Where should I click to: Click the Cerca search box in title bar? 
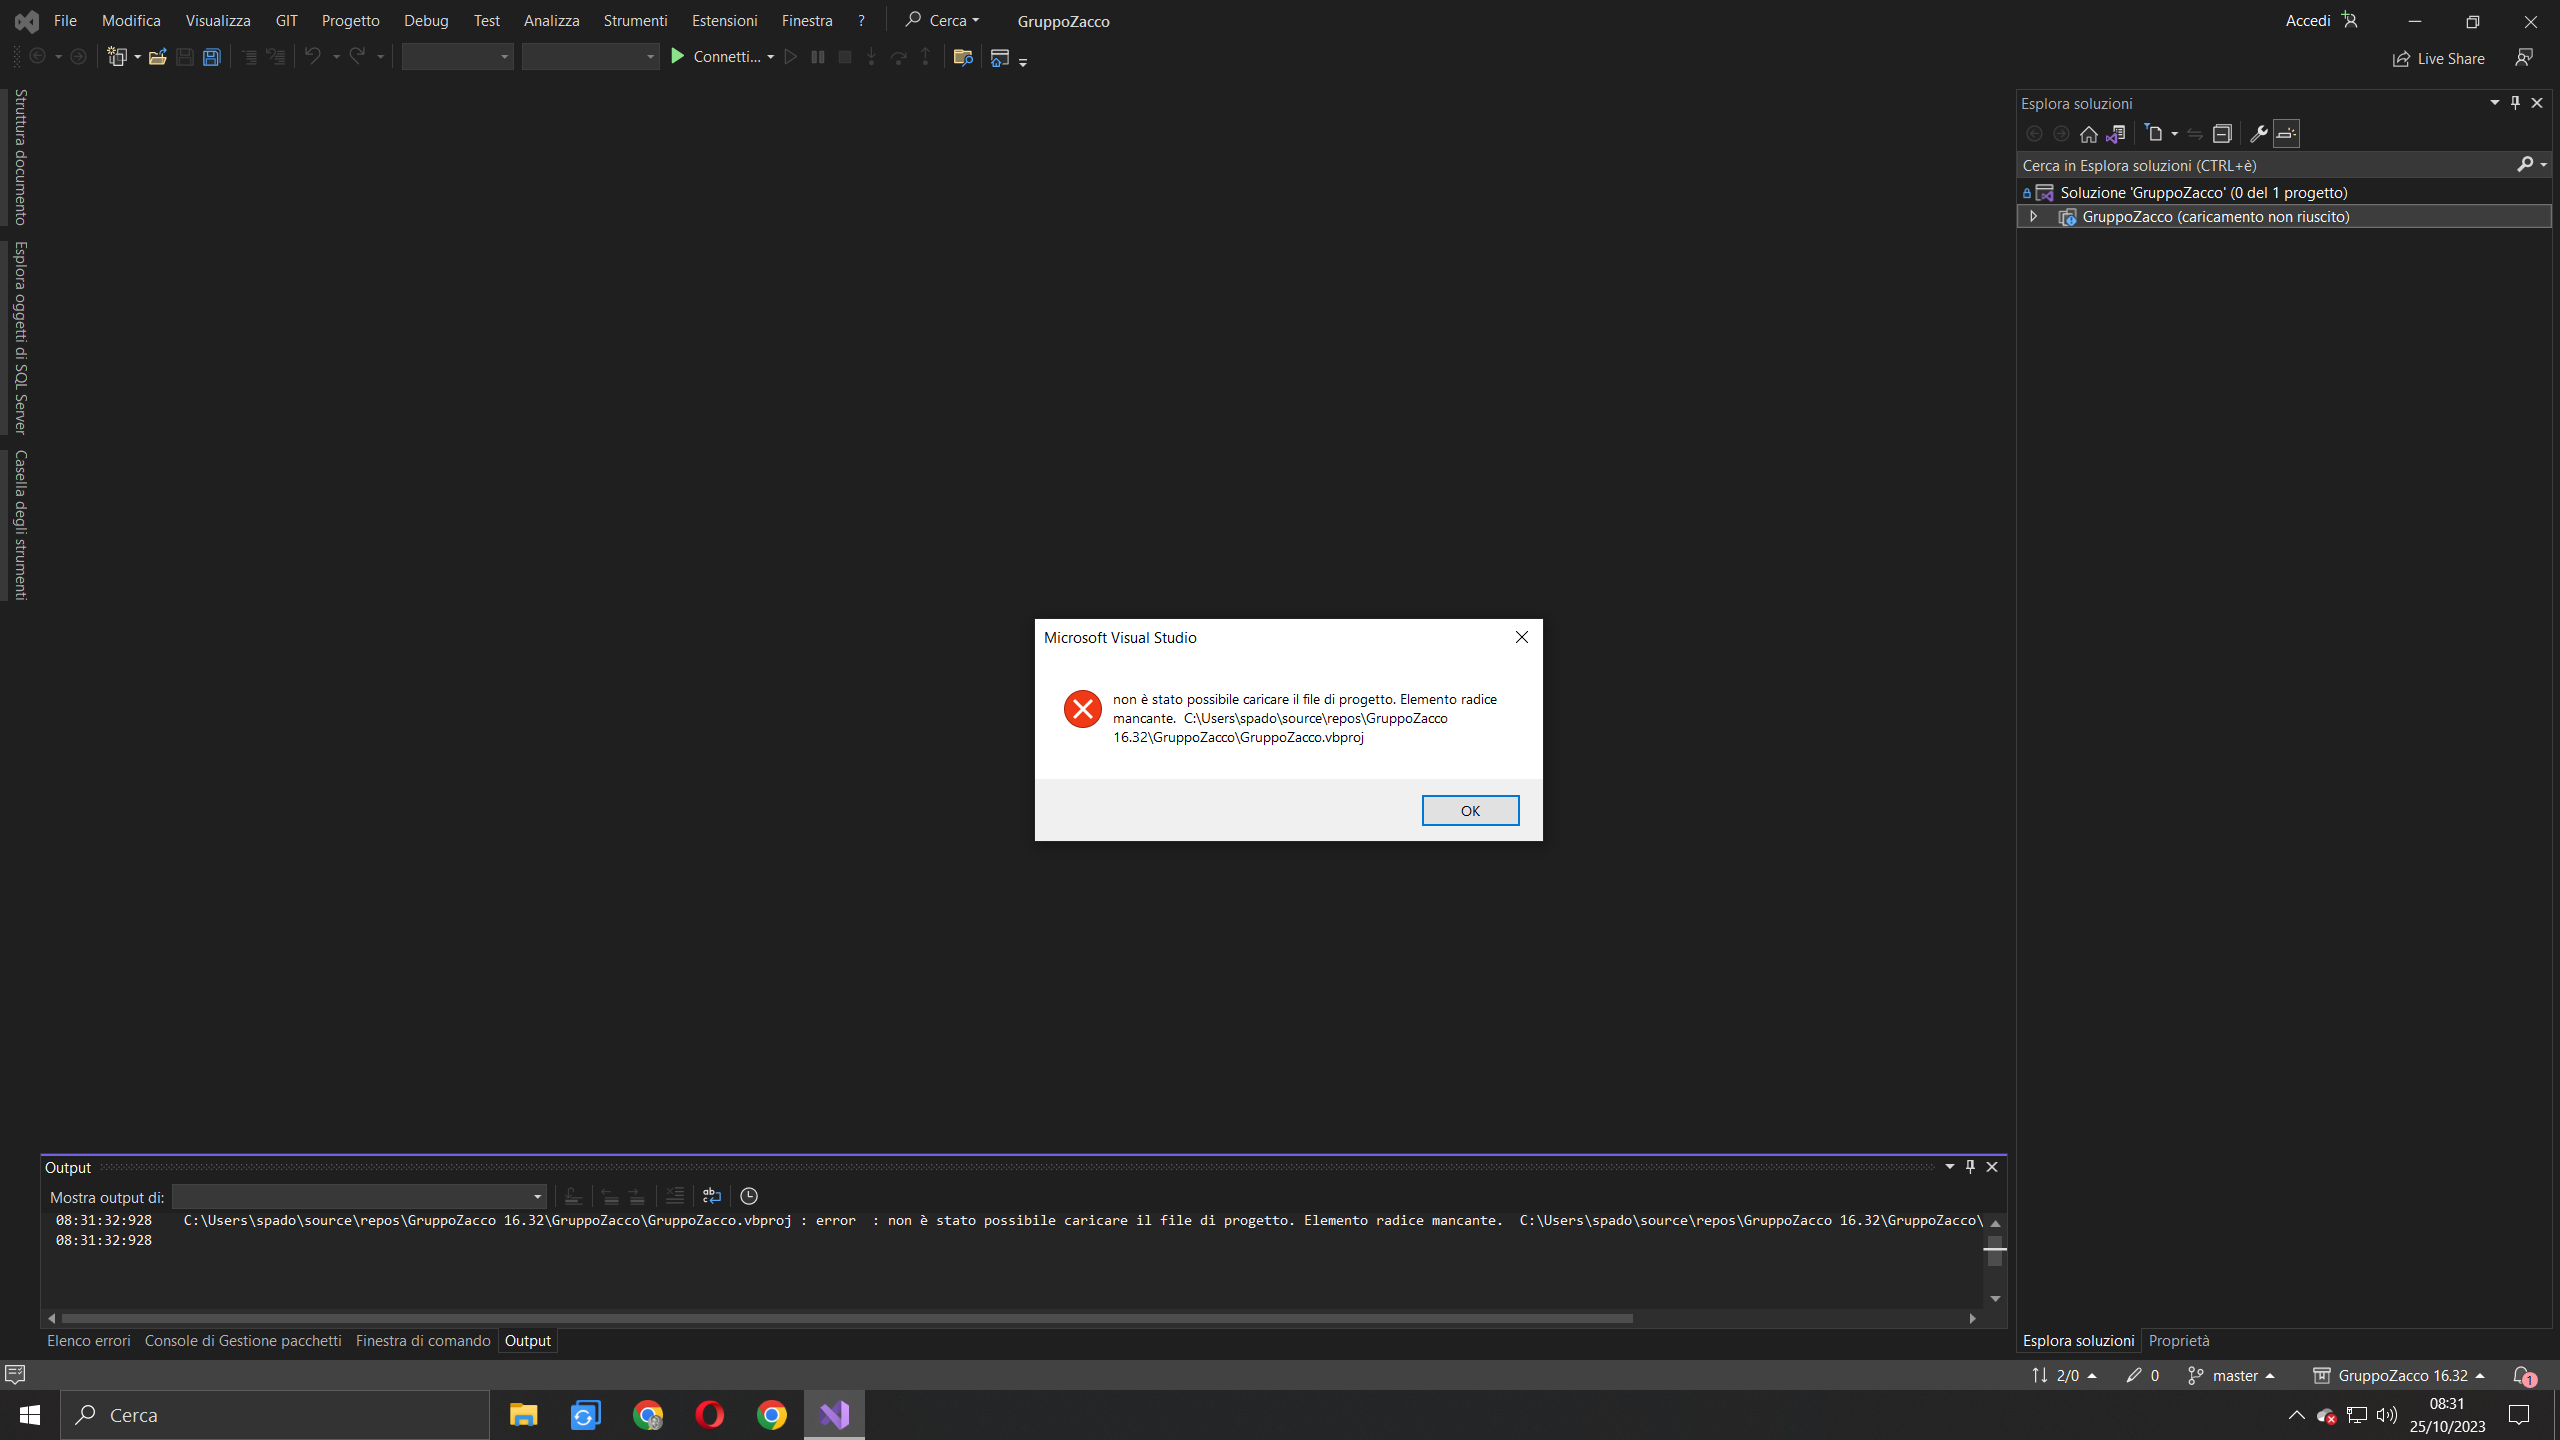click(x=942, y=20)
